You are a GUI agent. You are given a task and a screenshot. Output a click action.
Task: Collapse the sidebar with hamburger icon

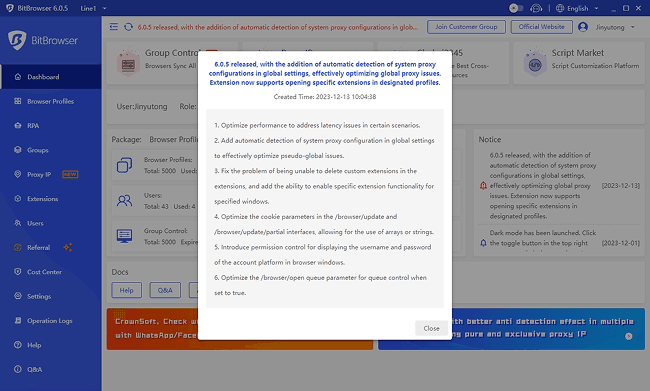114,27
